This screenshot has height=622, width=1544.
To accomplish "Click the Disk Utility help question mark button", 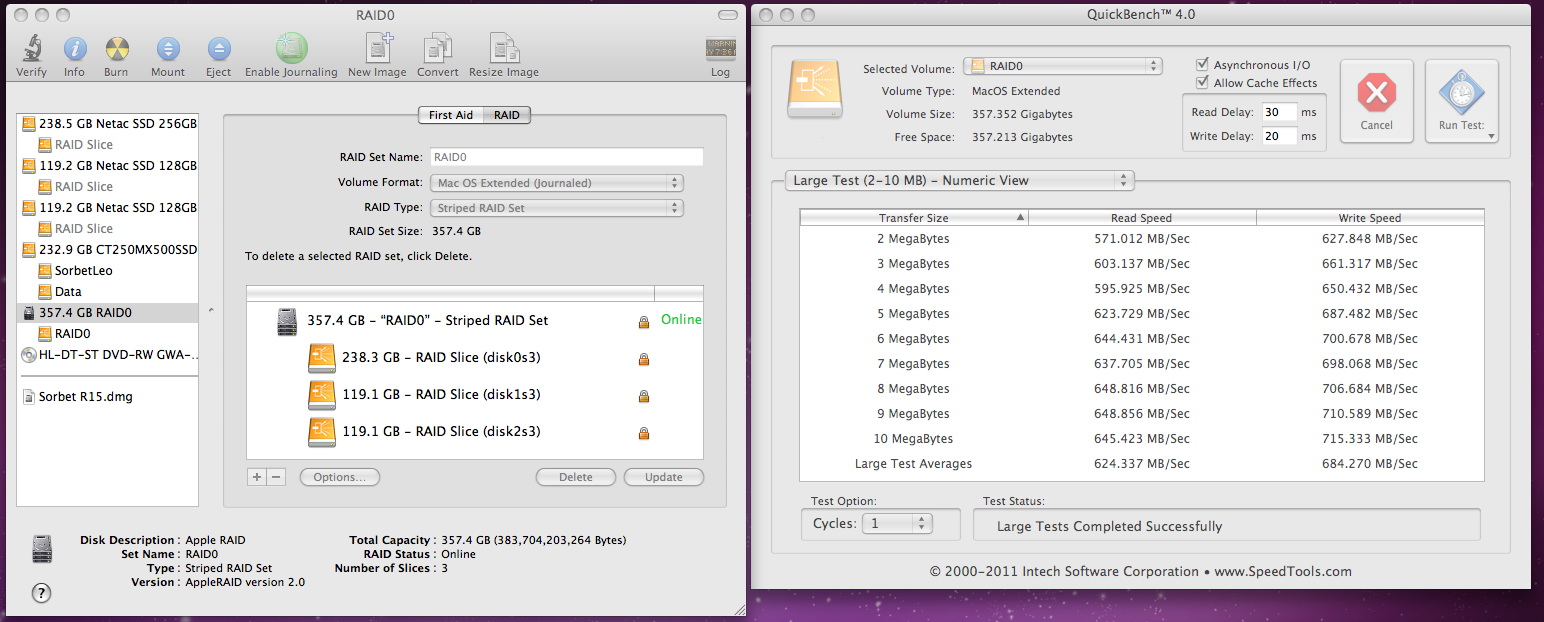I will 41,593.
